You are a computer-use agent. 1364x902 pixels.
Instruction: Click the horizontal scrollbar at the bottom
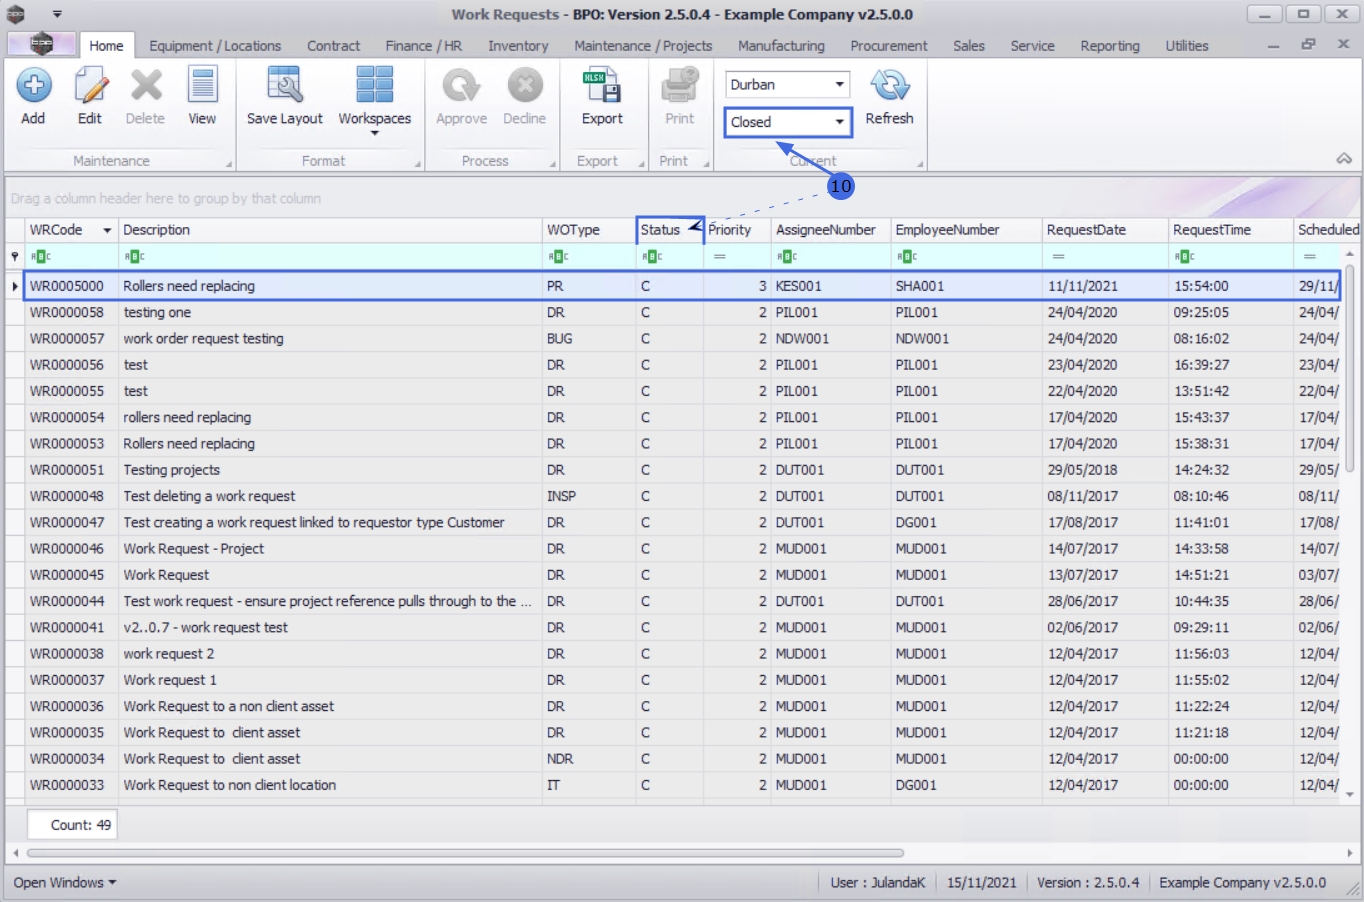(x=465, y=853)
